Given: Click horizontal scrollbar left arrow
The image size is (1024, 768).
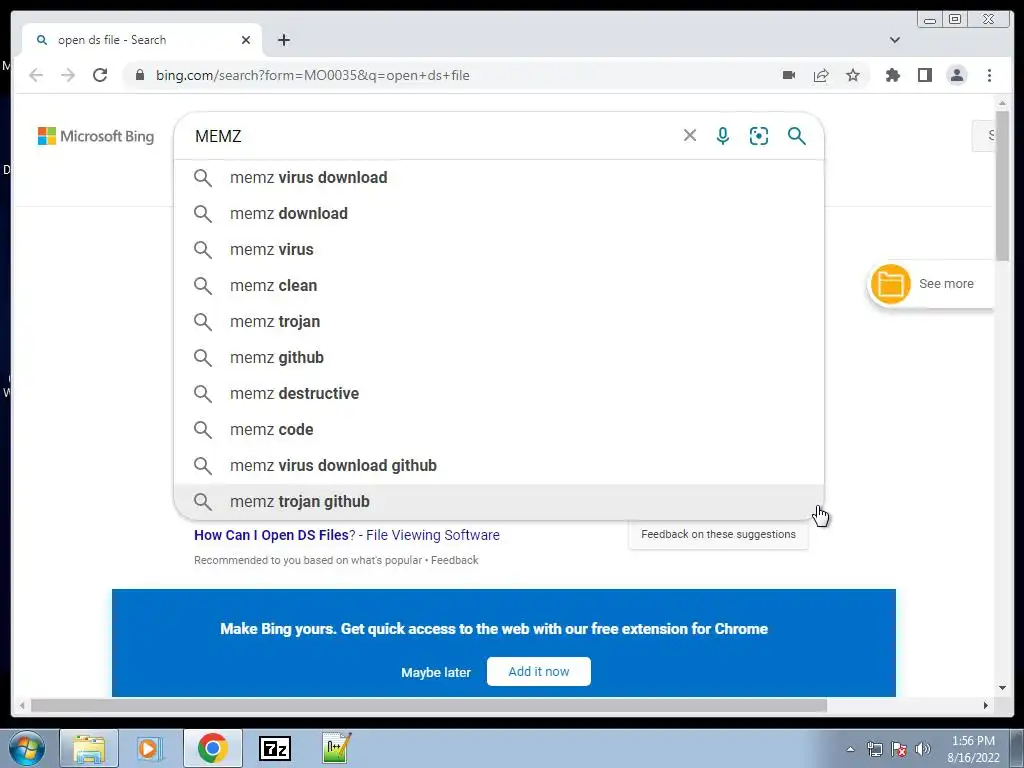Looking at the screenshot, I should click(x=22, y=705).
